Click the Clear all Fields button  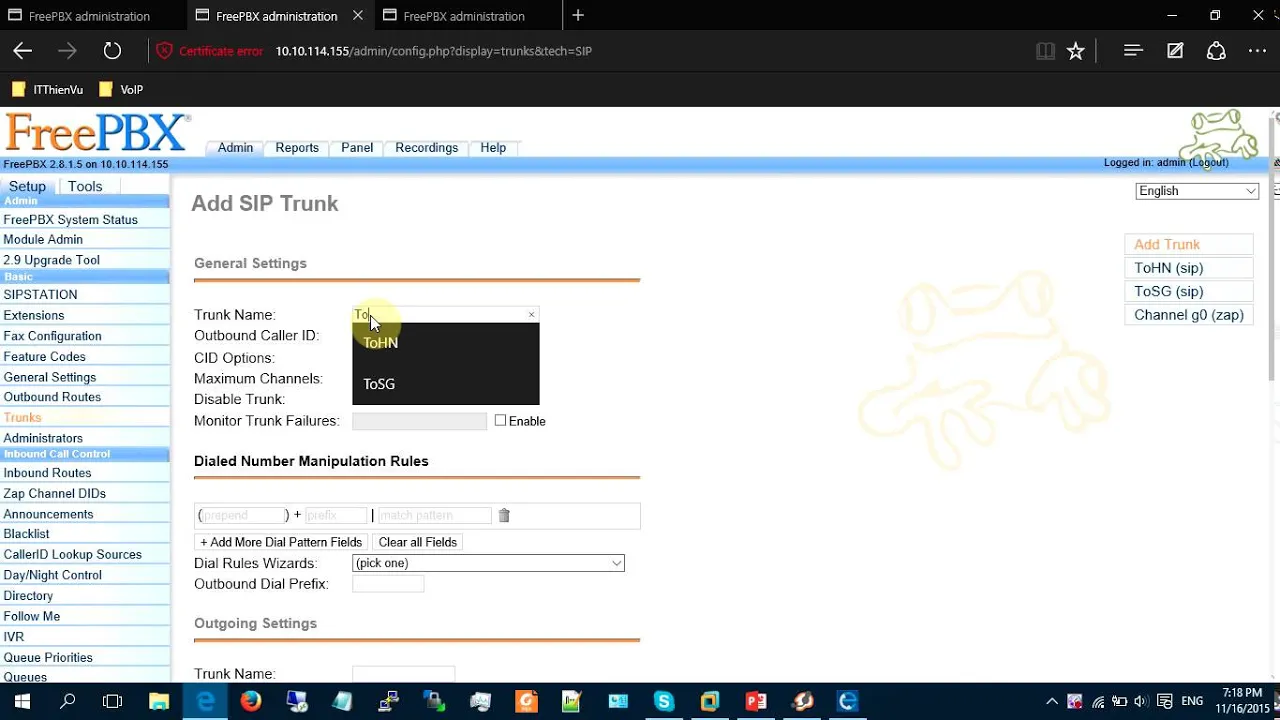(x=418, y=542)
